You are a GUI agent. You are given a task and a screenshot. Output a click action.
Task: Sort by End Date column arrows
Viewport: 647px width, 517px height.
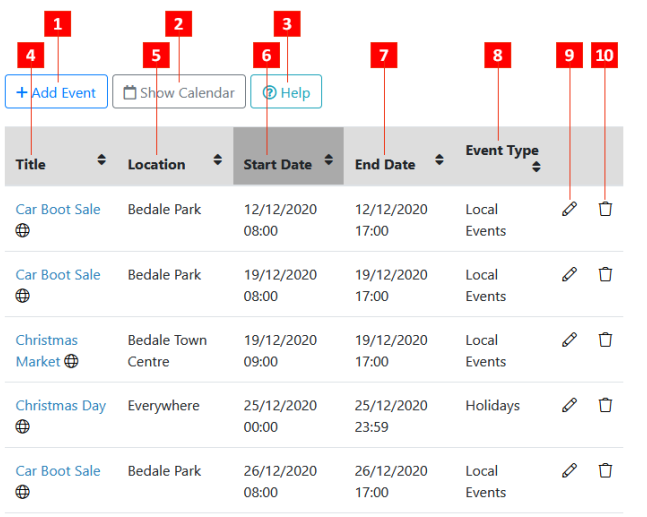[439, 160]
